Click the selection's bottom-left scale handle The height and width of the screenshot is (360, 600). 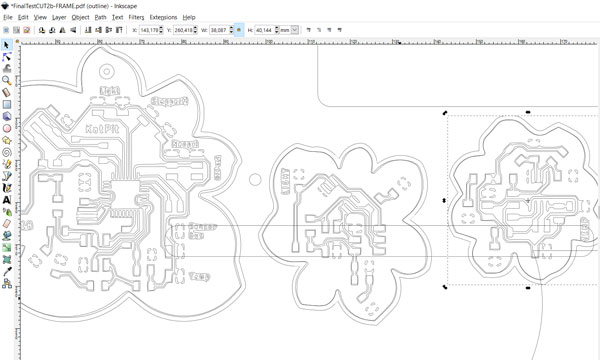point(445,287)
